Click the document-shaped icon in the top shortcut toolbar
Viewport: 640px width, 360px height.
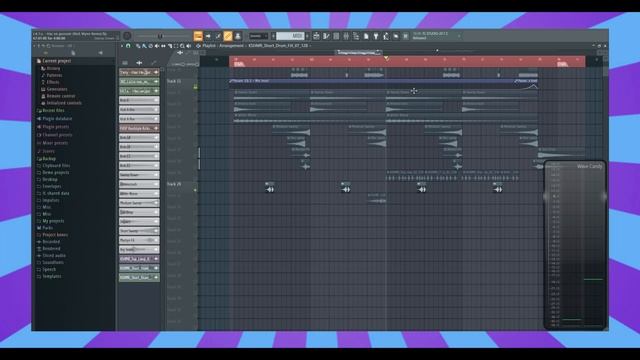366,36
